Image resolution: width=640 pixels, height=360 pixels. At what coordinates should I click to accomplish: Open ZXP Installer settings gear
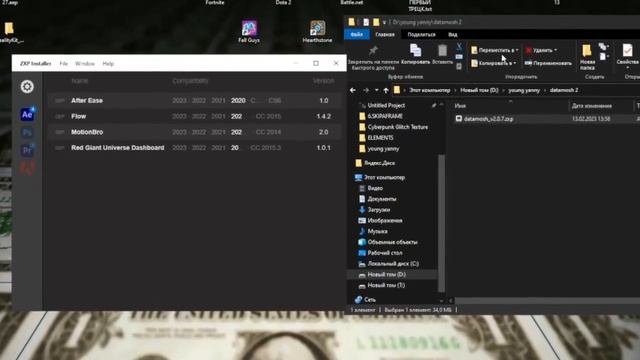point(27,87)
